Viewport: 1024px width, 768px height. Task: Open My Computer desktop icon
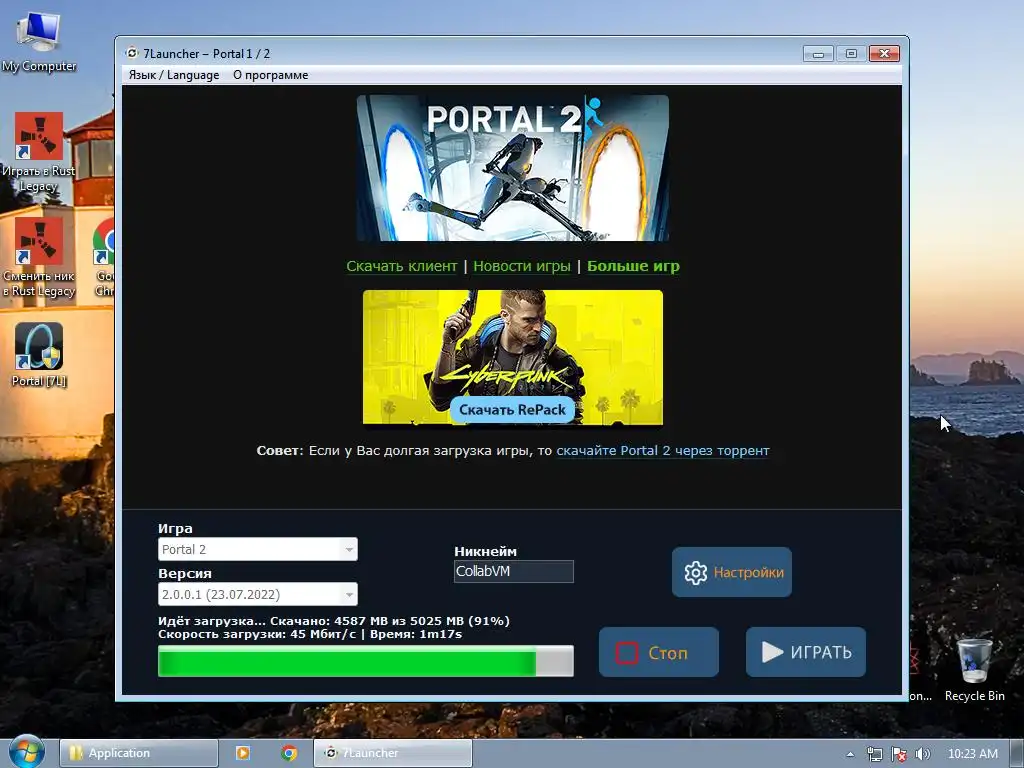click(x=39, y=40)
